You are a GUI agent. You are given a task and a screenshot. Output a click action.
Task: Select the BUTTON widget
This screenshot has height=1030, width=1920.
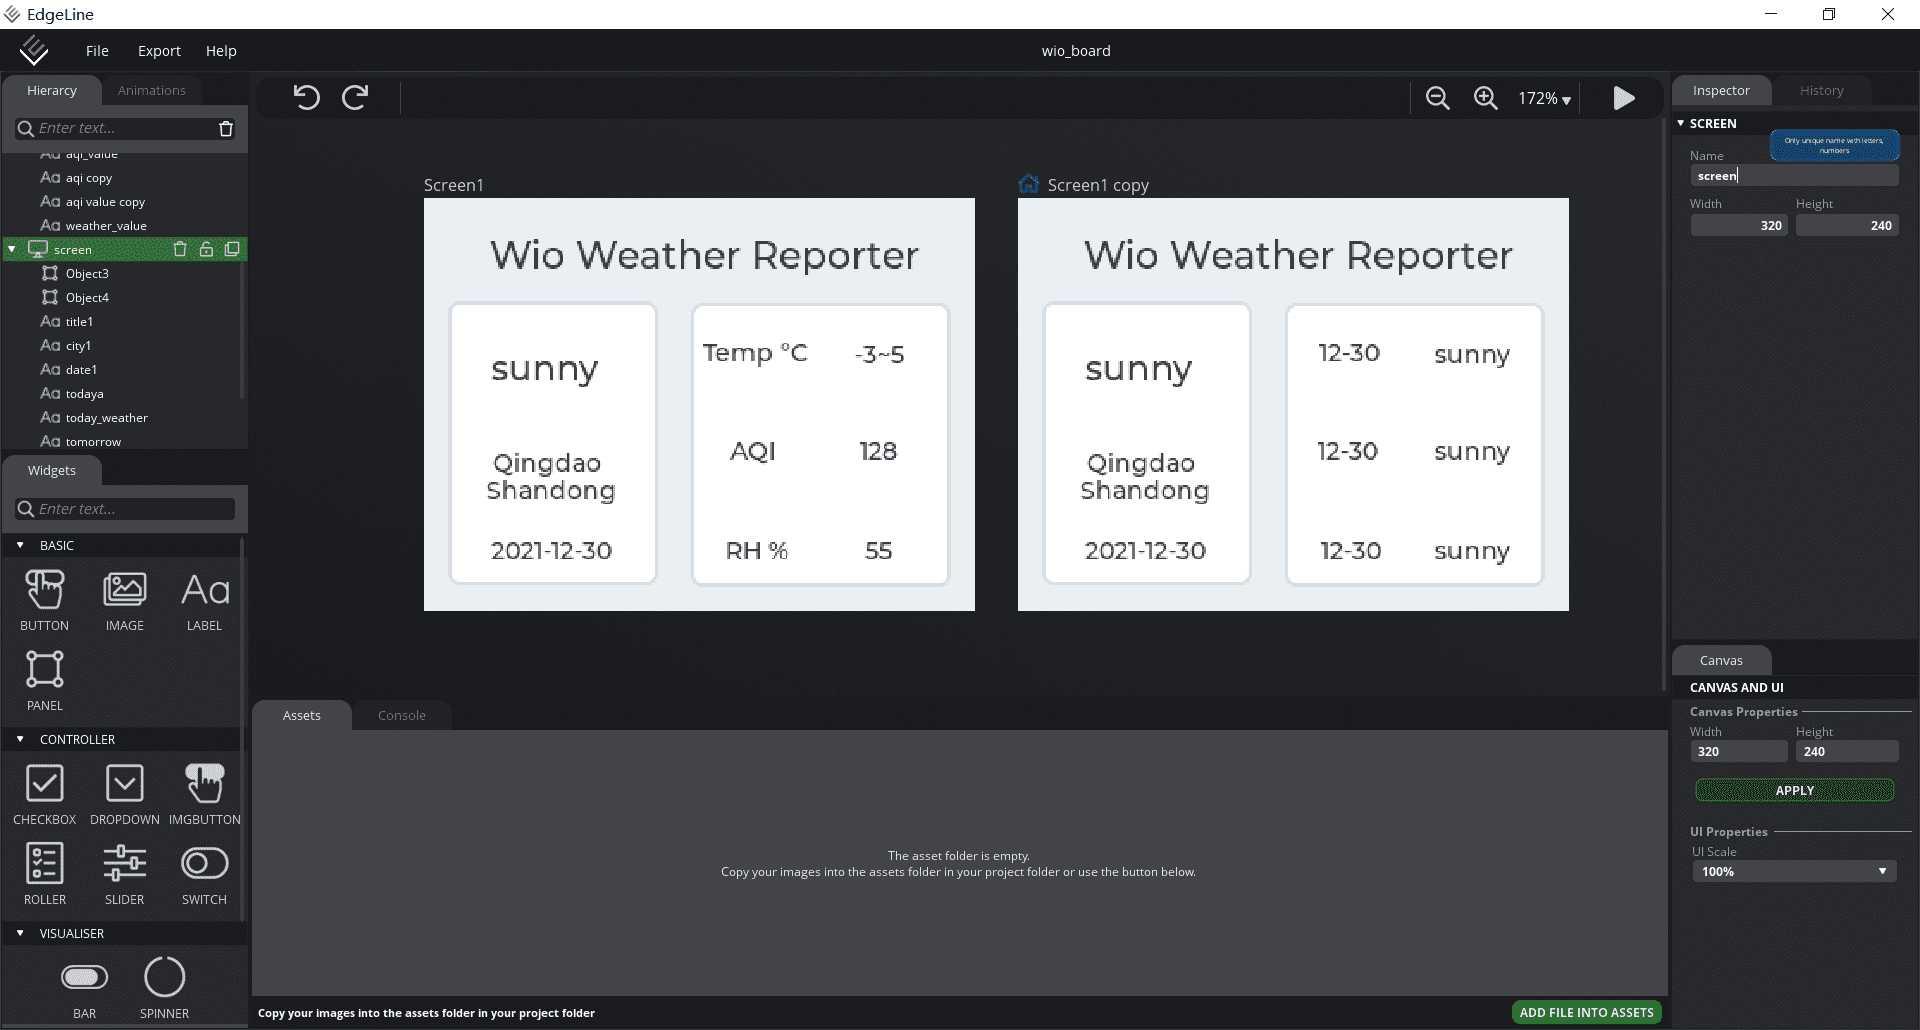pos(45,600)
